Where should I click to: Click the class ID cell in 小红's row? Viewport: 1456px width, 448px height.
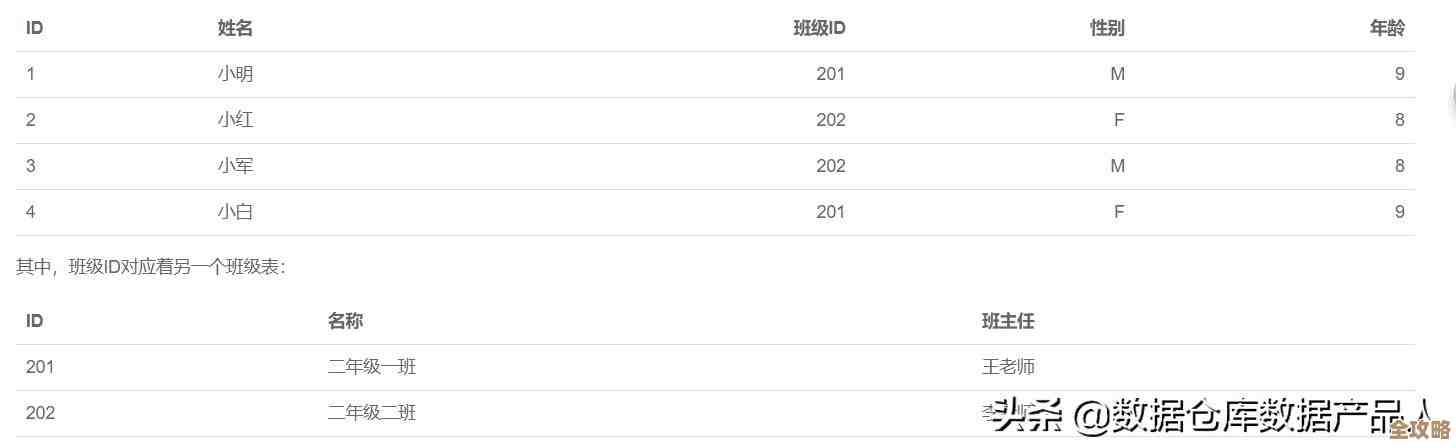tap(830, 120)
